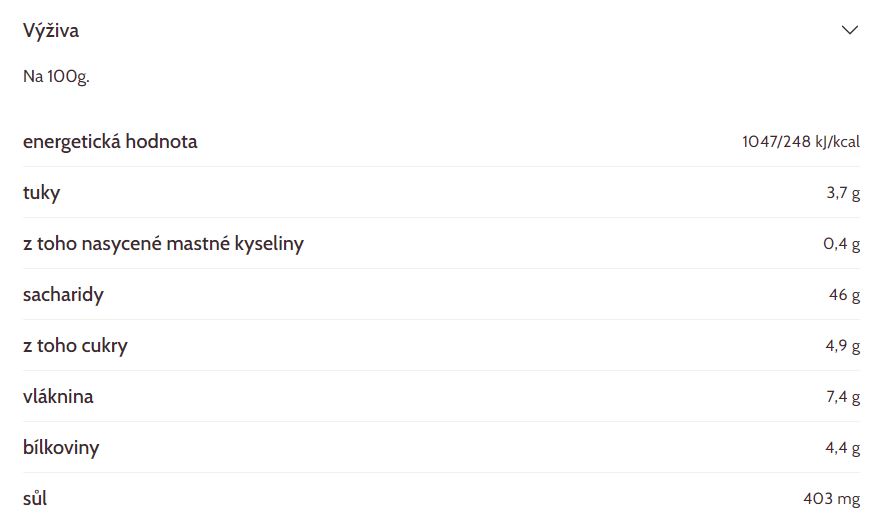Click the 248 kcal energy figure
Image resolution: width=878 pixels, height=531 pixels.
(x=797, y=142)
